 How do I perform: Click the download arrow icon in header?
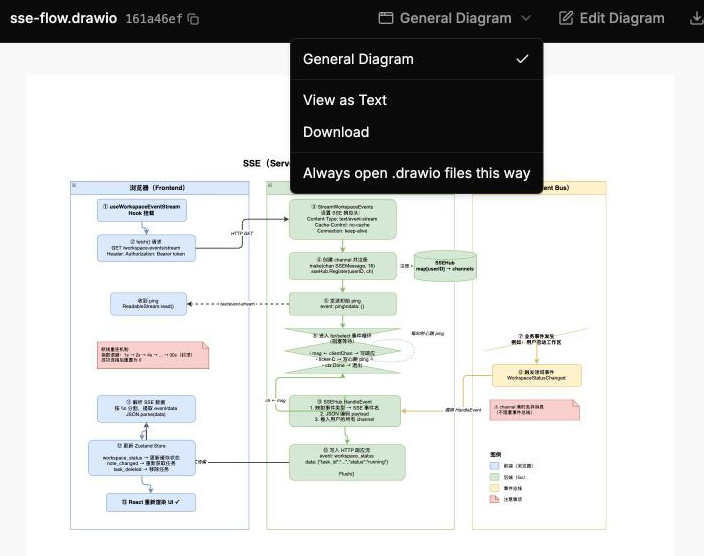(696, 18)
